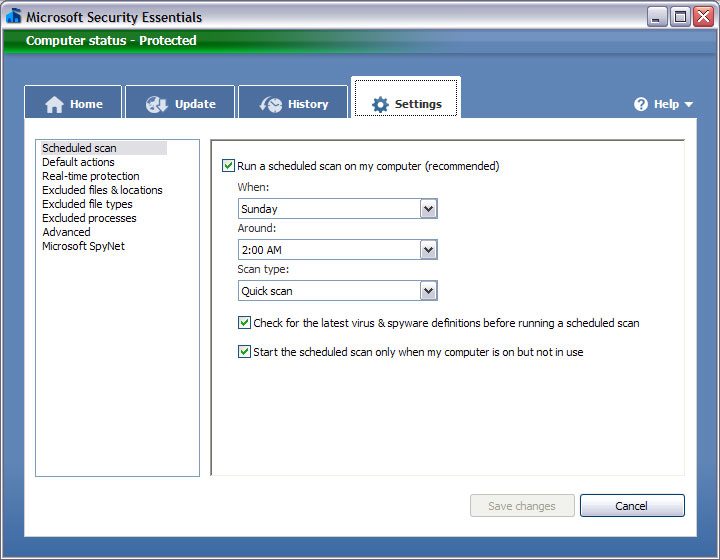Click the gear icon on Settings tab
720x560 pixels.
click(380, 104)
